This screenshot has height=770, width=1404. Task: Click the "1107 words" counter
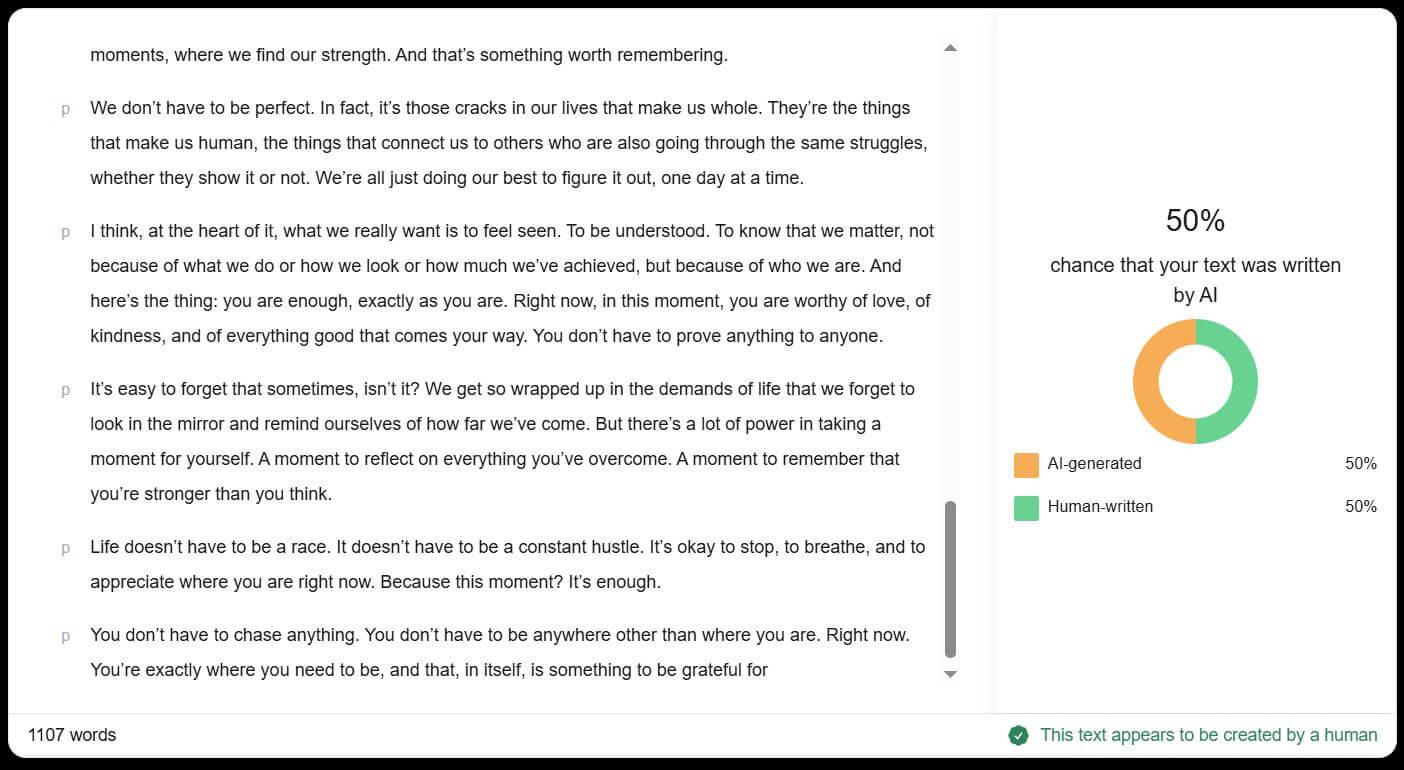72,735
